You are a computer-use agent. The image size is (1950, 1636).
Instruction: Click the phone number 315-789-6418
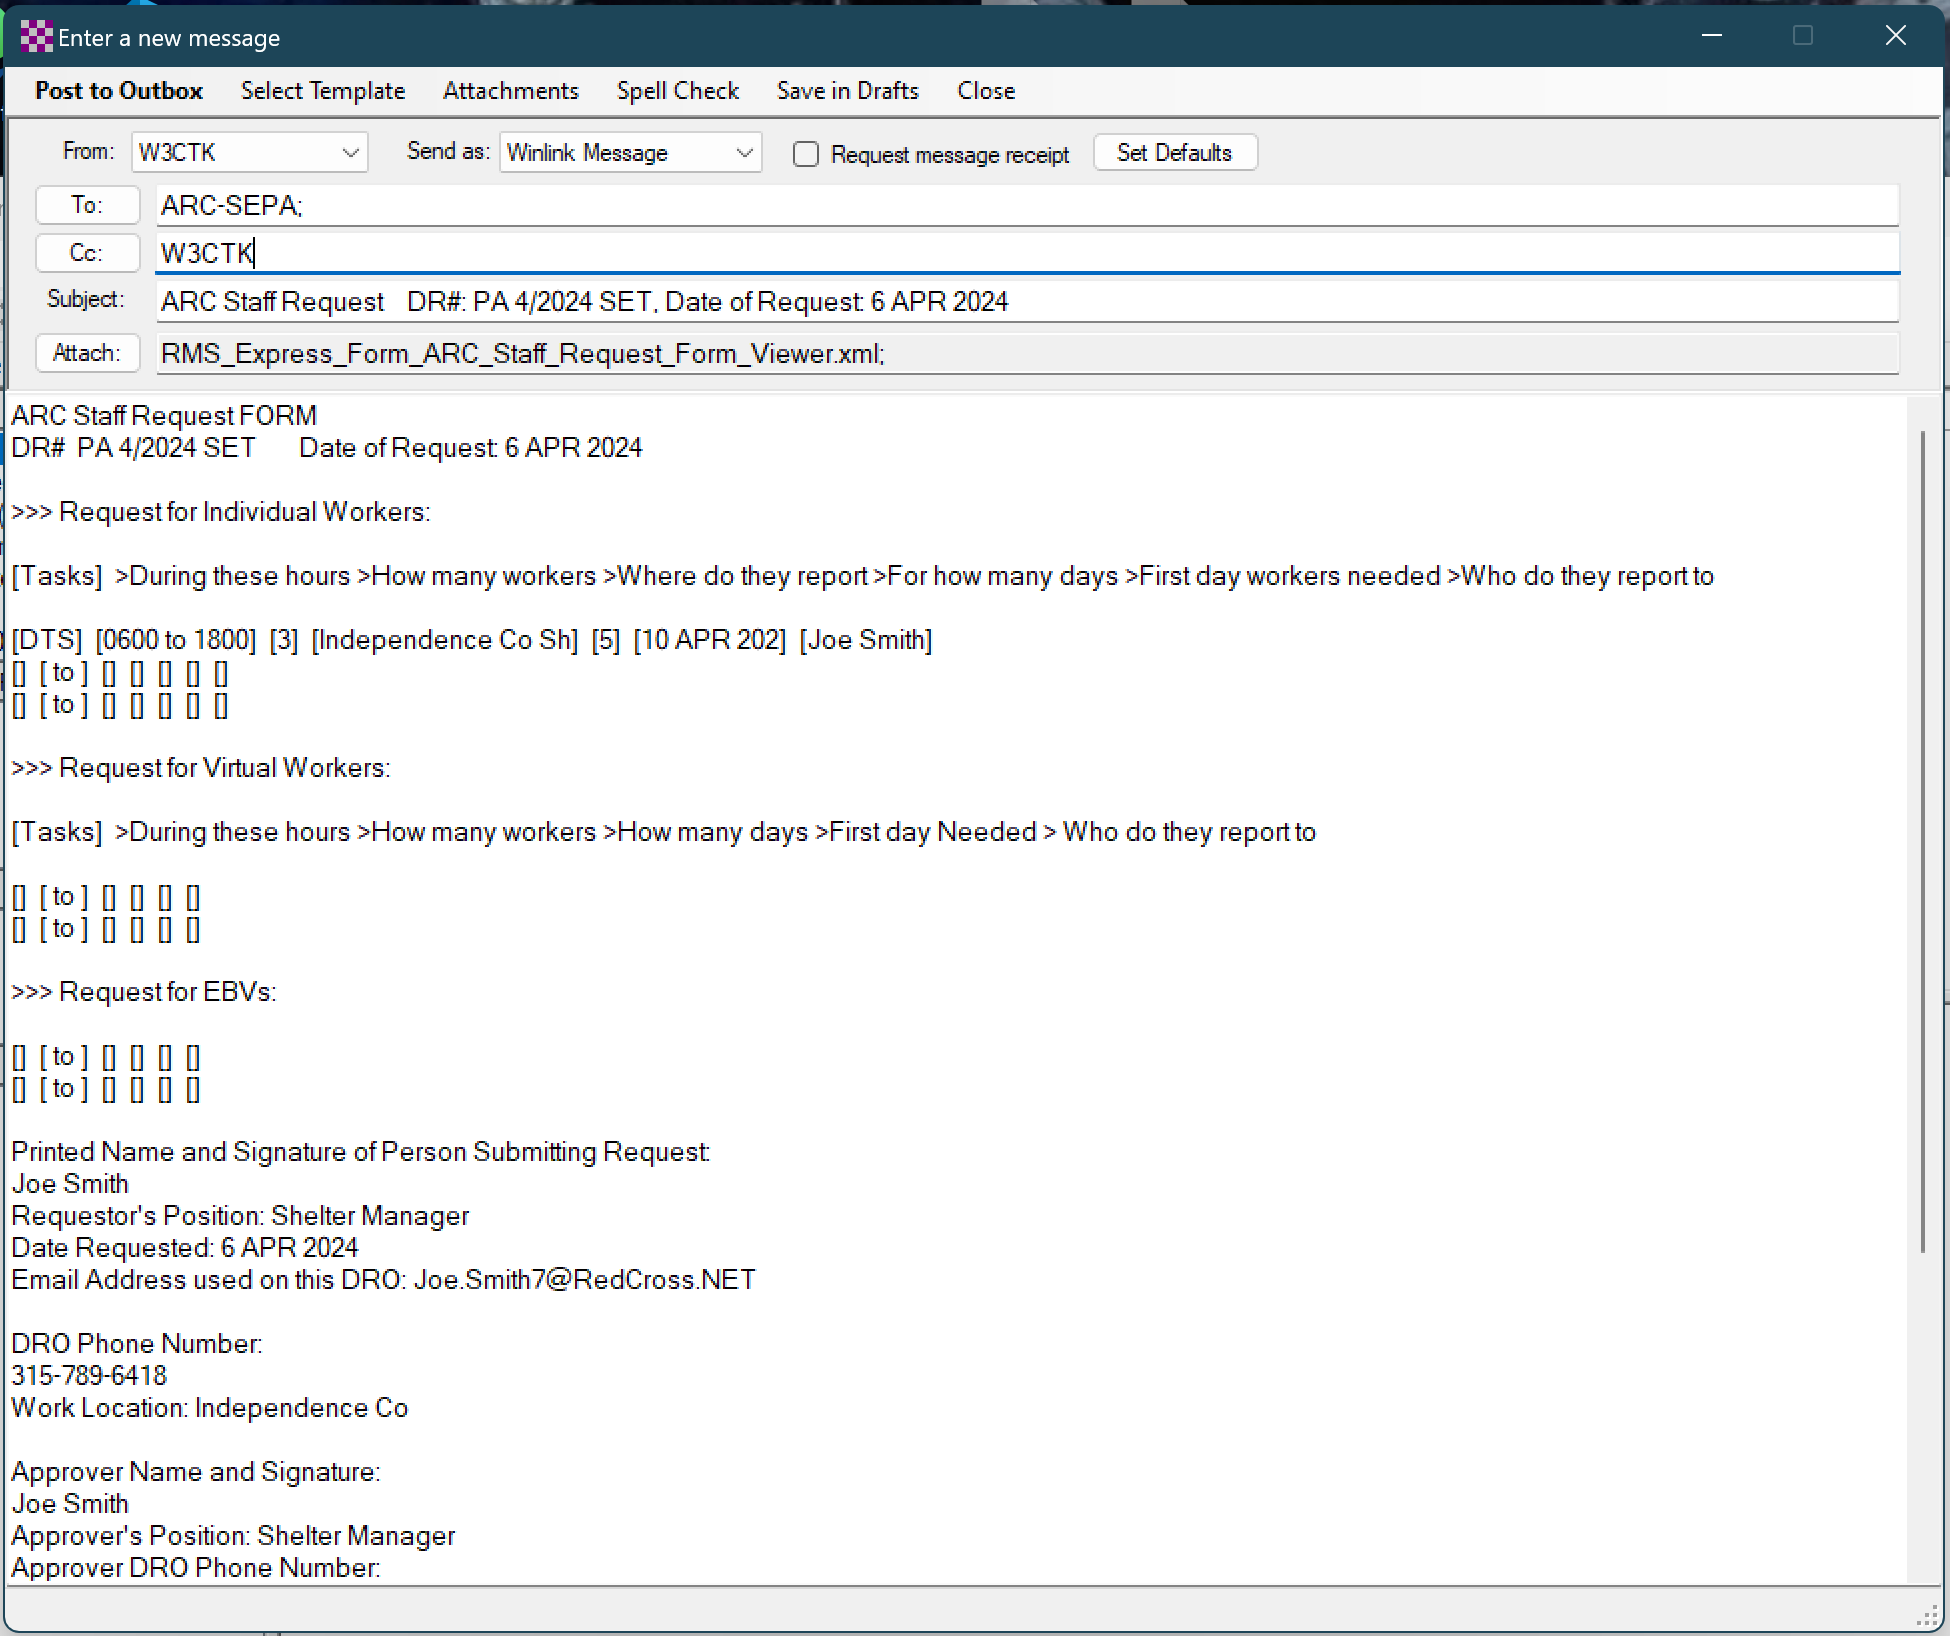coord(89,1376)
